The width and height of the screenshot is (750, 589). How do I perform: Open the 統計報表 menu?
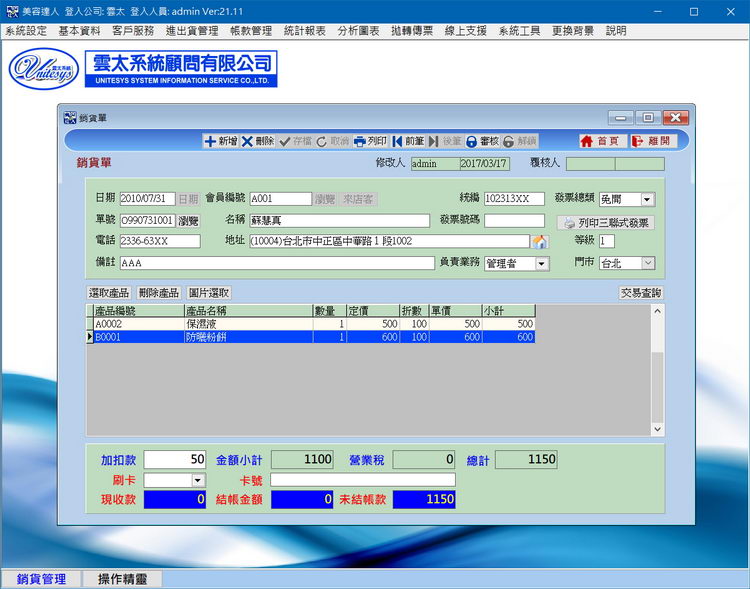click(x=304, y=31)
